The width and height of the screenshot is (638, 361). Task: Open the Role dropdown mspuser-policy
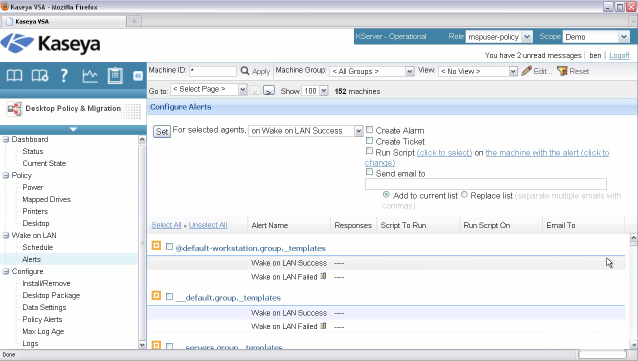(x=499, y=37)
